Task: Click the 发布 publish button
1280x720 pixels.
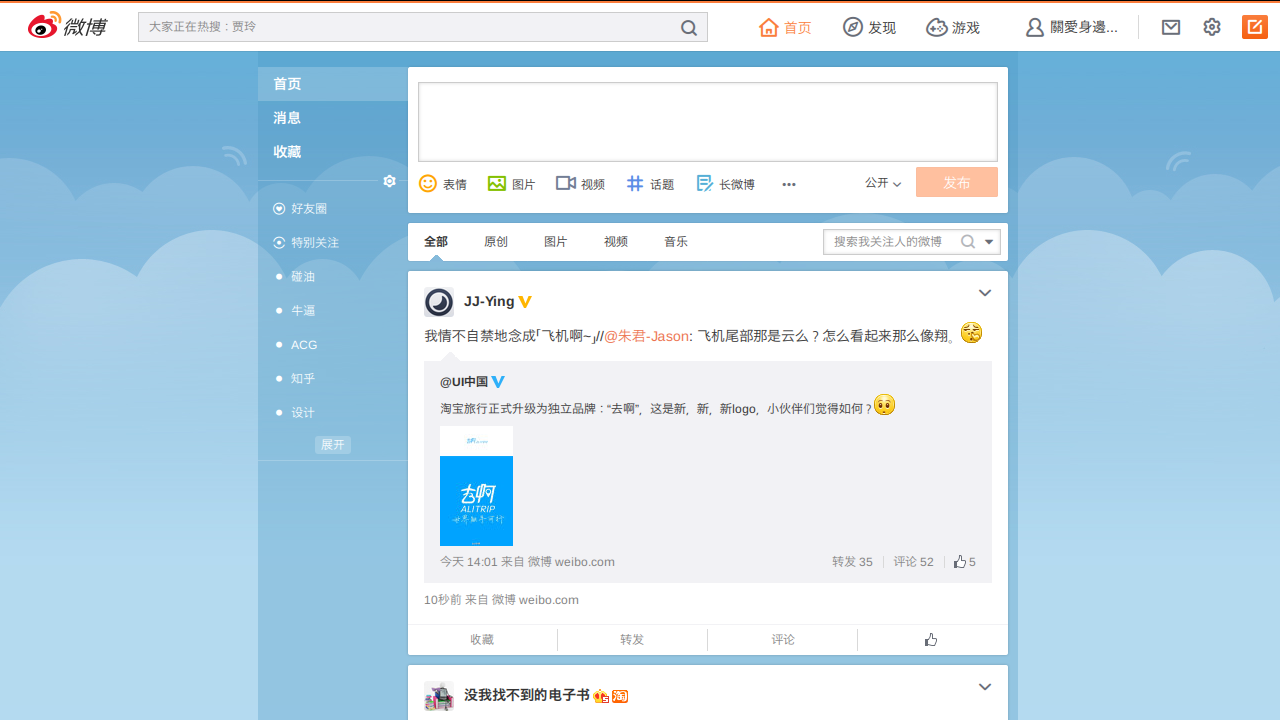Action: click(956, 182)
